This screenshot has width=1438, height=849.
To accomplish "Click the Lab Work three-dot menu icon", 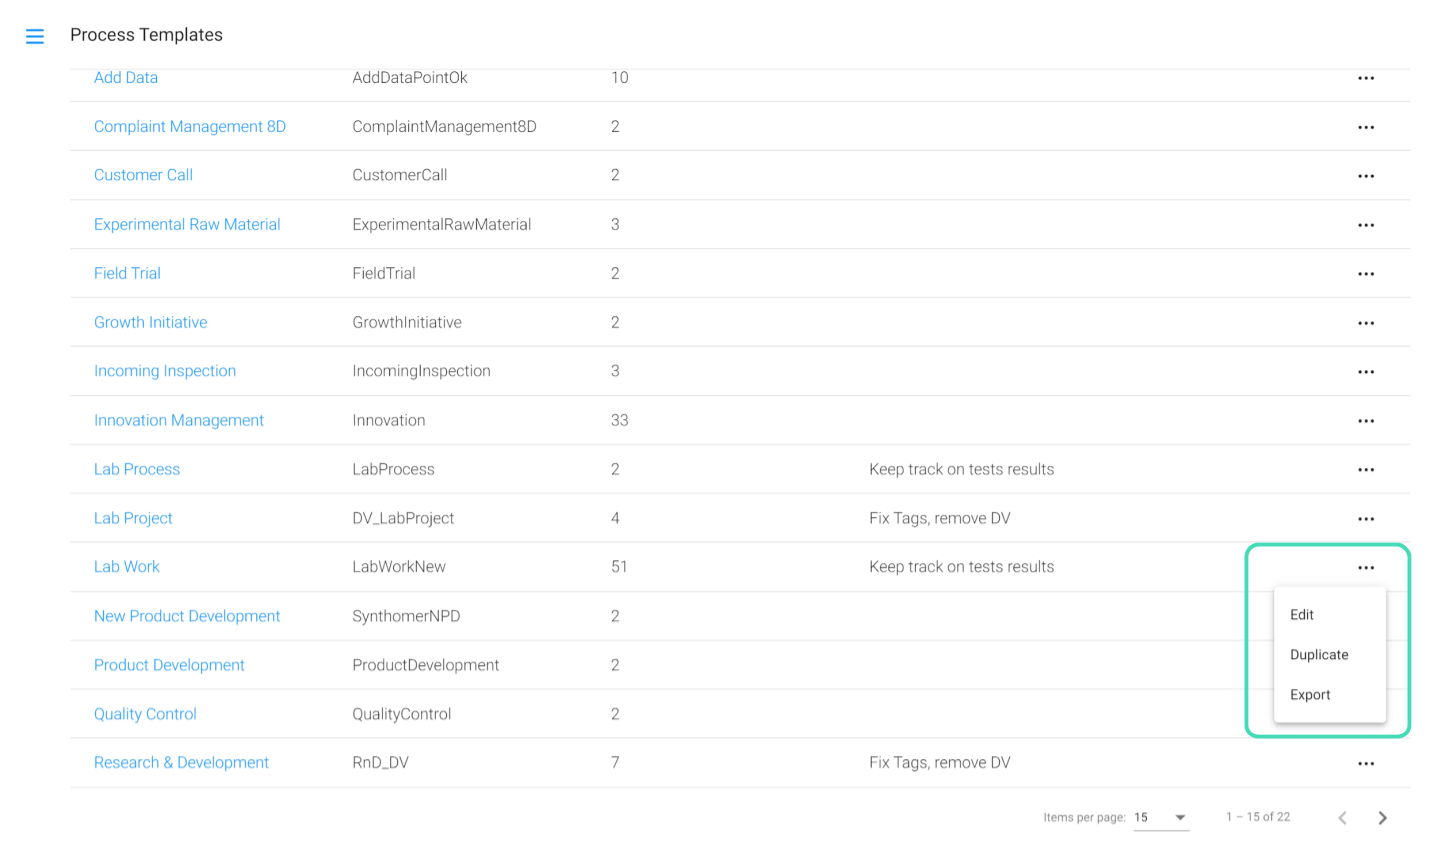I will click(x=1366, y=568).
